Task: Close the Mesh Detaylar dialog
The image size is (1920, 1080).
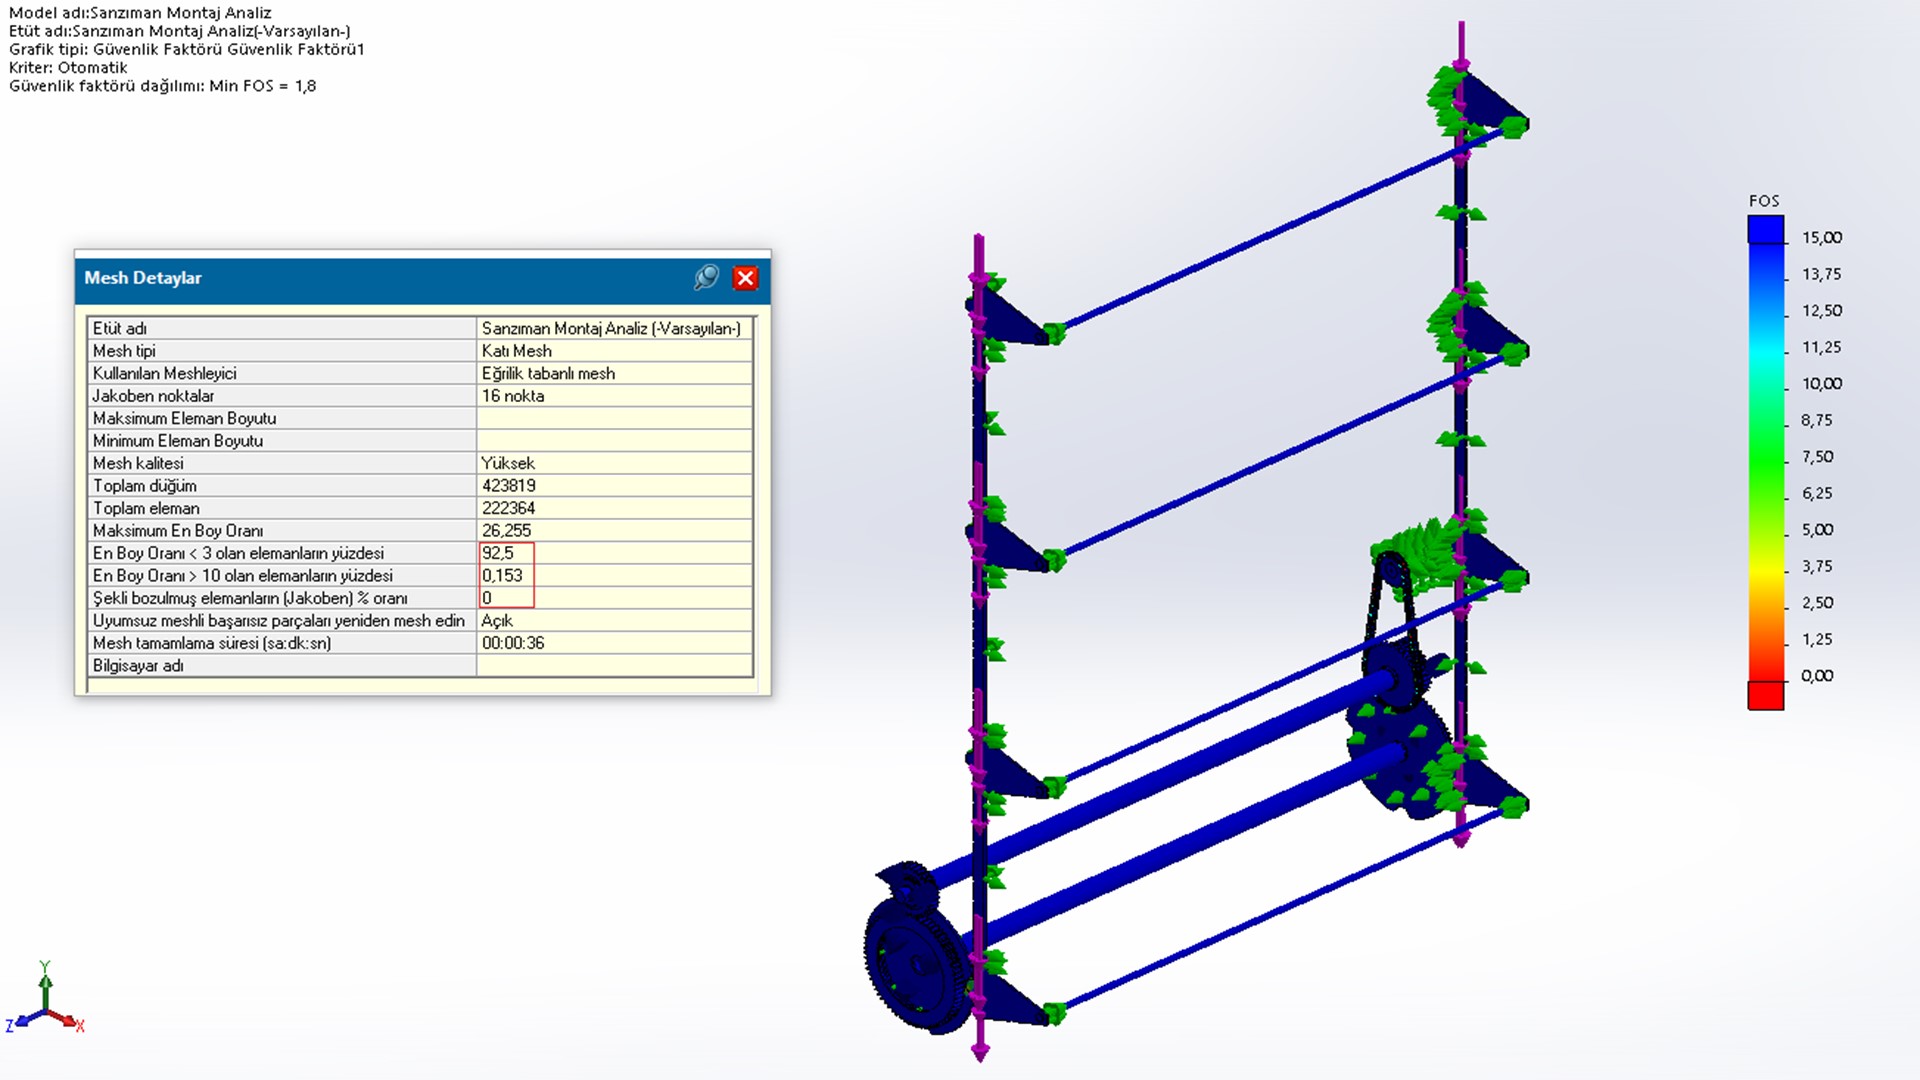Action: (745, 278)
